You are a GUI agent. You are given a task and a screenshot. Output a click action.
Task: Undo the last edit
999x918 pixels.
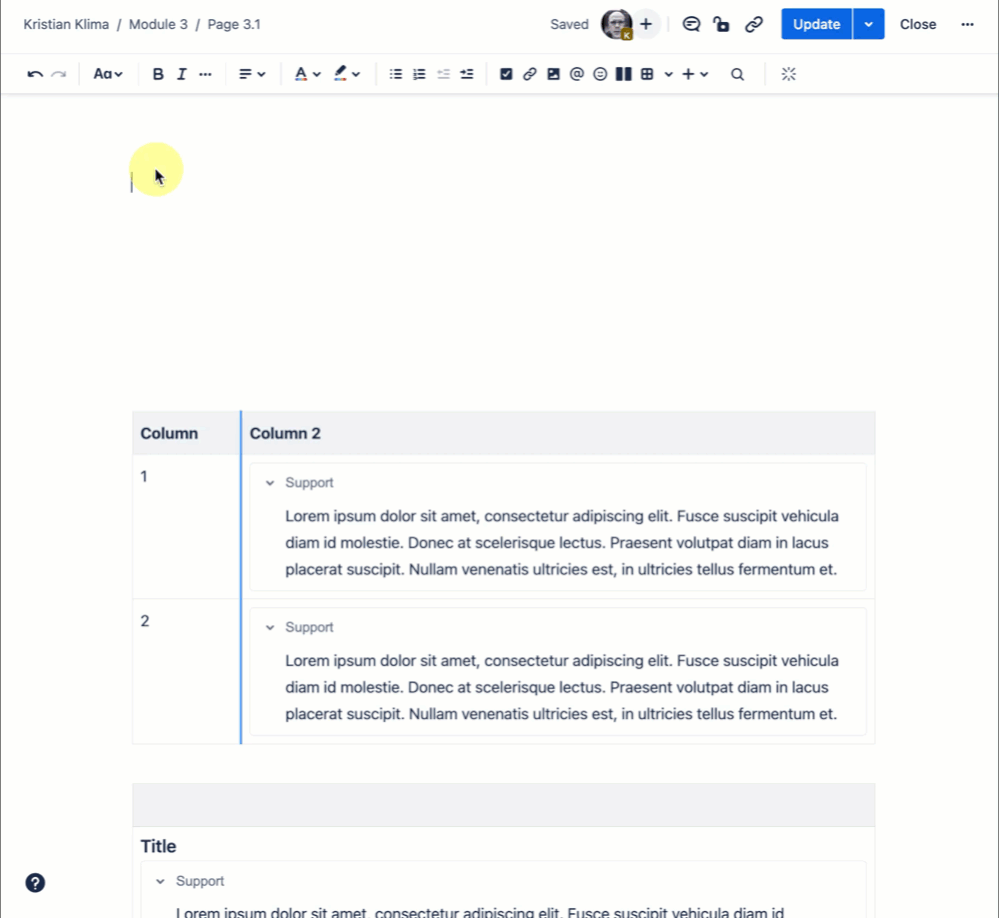click(35, 75)
